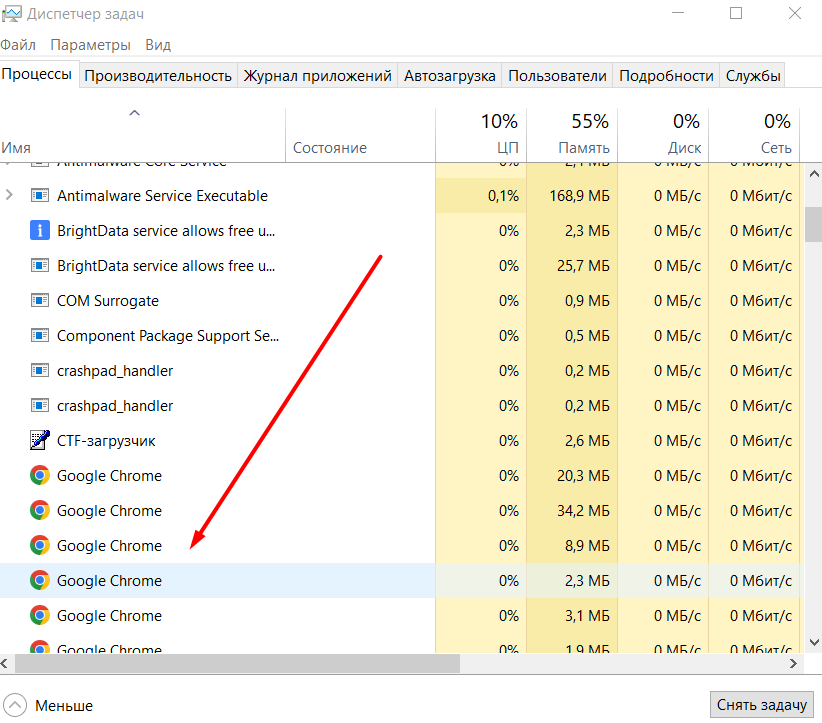The height and width of the screenshot is (723, 822).
Task: Open the Подробности tab
Action: [x=666, y=76]
